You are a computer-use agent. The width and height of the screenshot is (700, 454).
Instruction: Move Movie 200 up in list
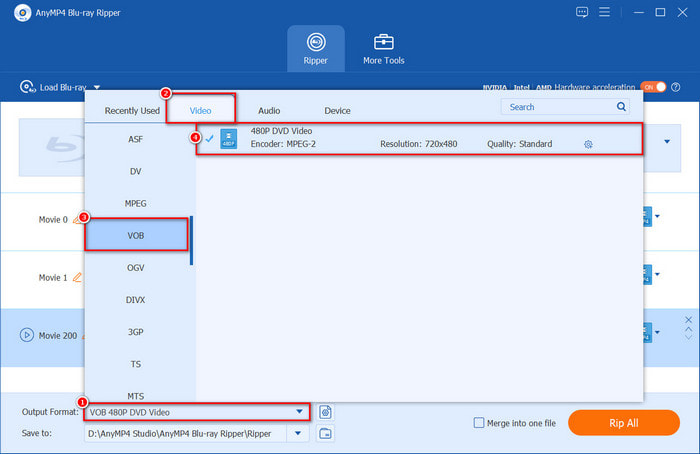coord(688,329)
